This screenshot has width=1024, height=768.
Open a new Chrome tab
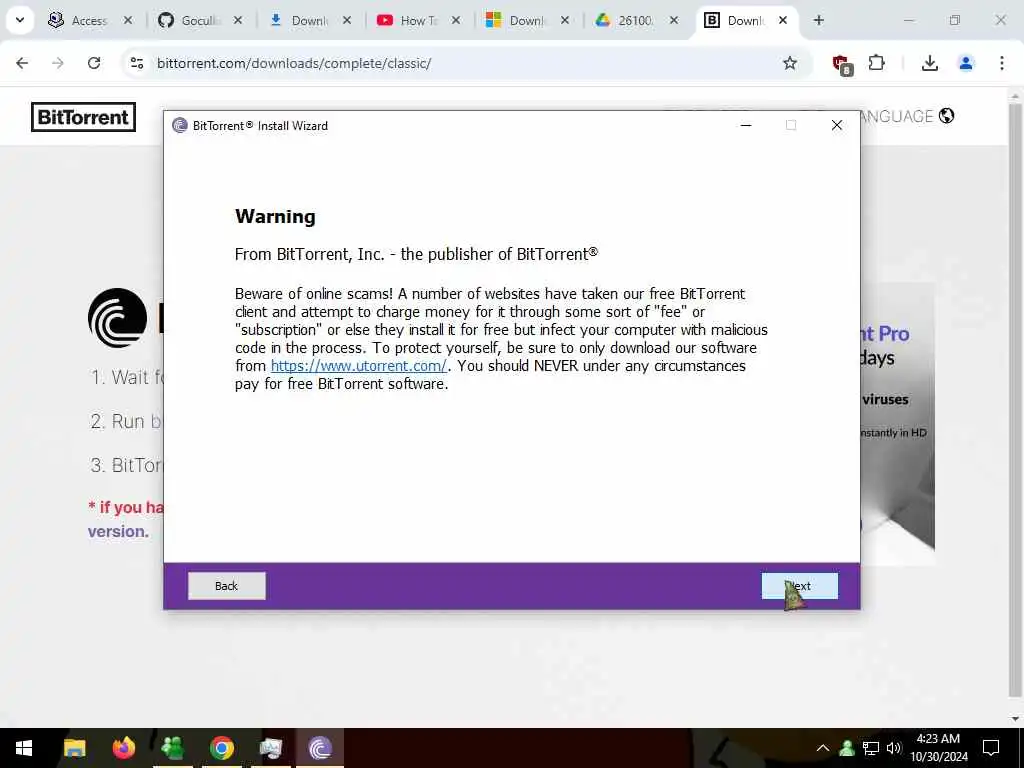pos(818,20)
